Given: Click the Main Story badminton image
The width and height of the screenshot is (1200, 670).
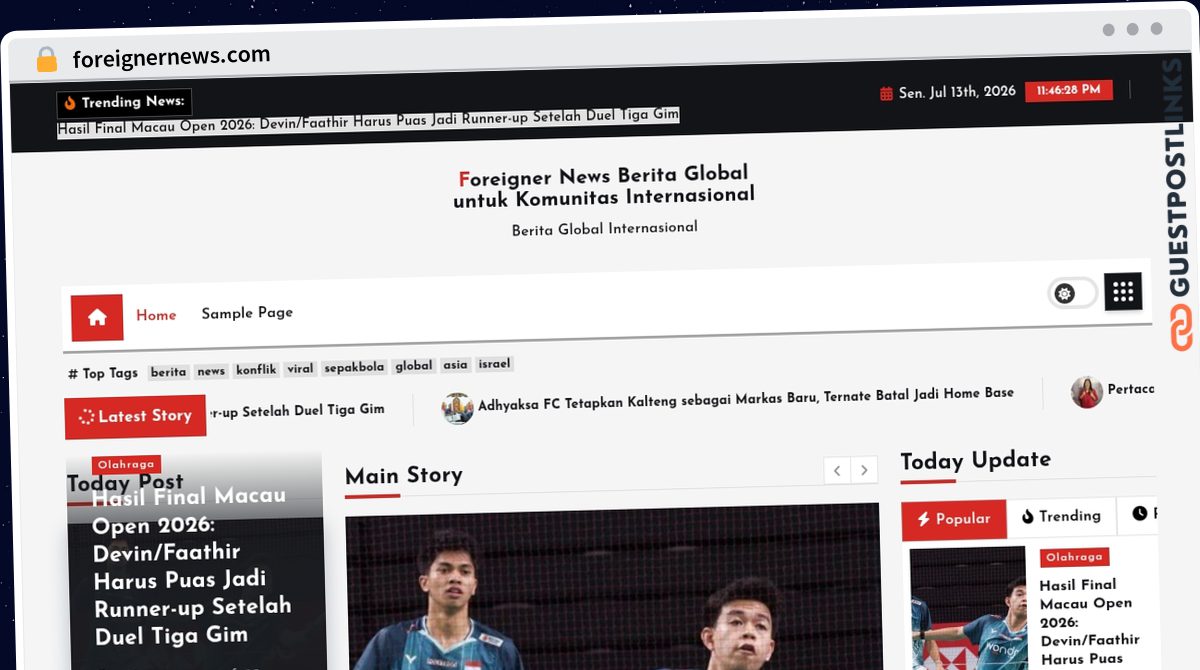Looking at the screenshot, I should [x=613, y=587].
